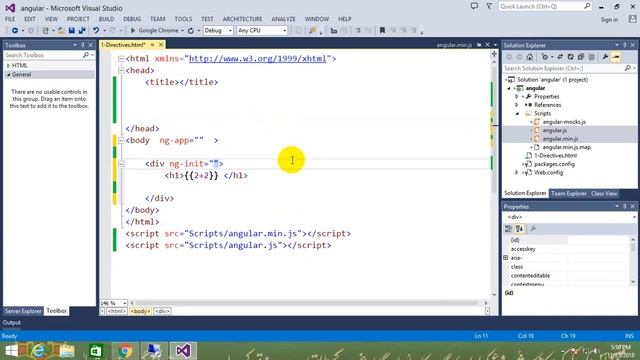This screenshot has height=360, width=640.
Task: Click the Undo arrow icon
Action: tap(96, 31)
